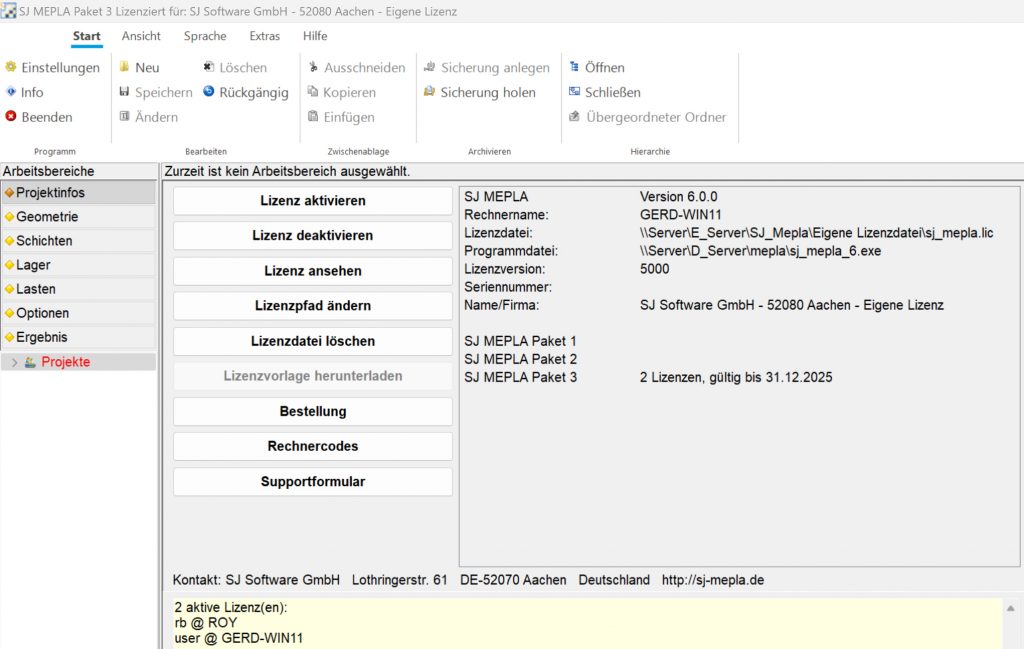
Task: Click the Öffnen icon in Hierarchie
Action: click(x=575, y=67)
